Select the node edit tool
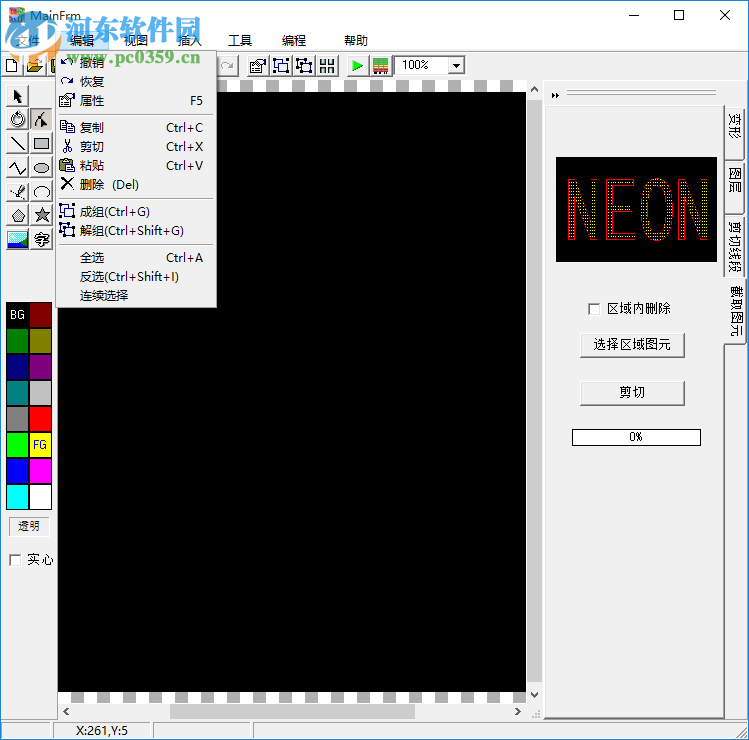The height and width of the screenshot is (740, 749). 41,119
